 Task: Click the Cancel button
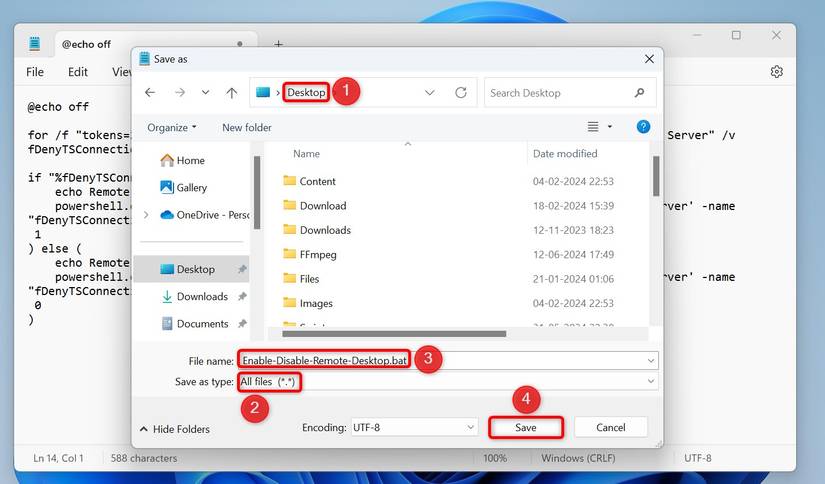[x=610, y=427]
